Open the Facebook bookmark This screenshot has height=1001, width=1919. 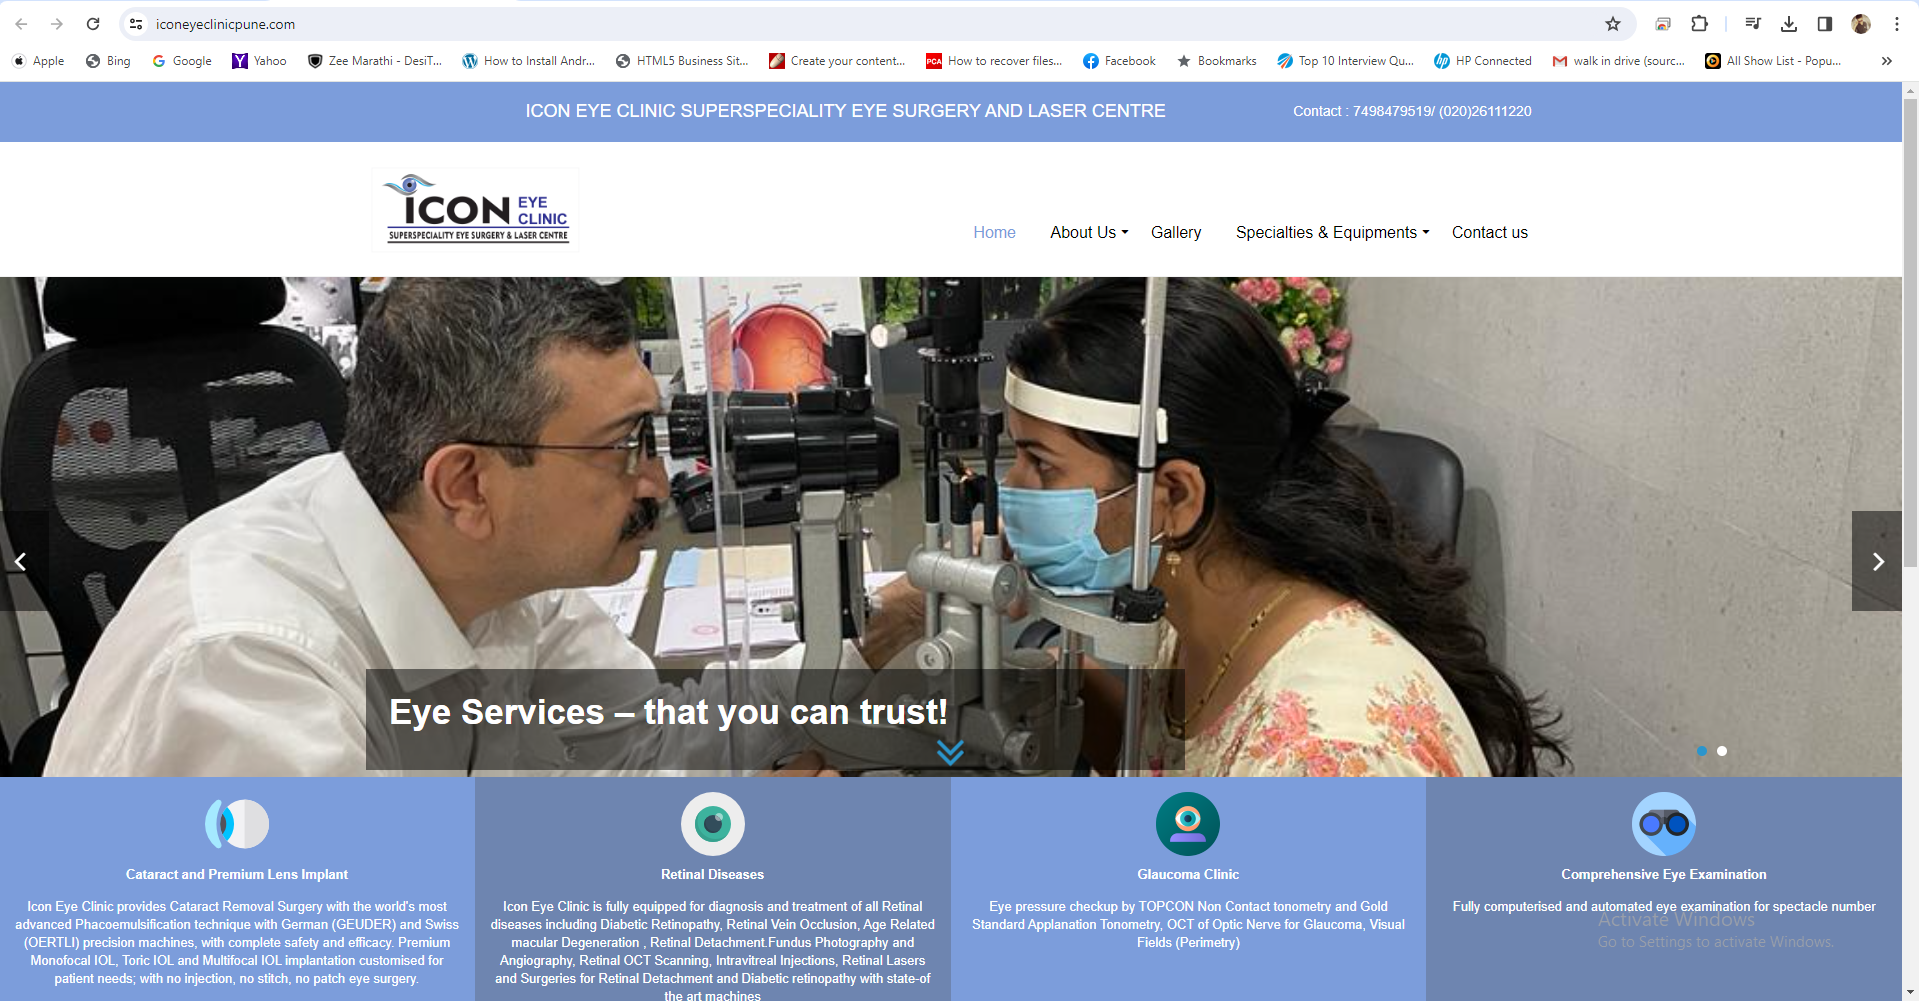tap(1119, 61)
